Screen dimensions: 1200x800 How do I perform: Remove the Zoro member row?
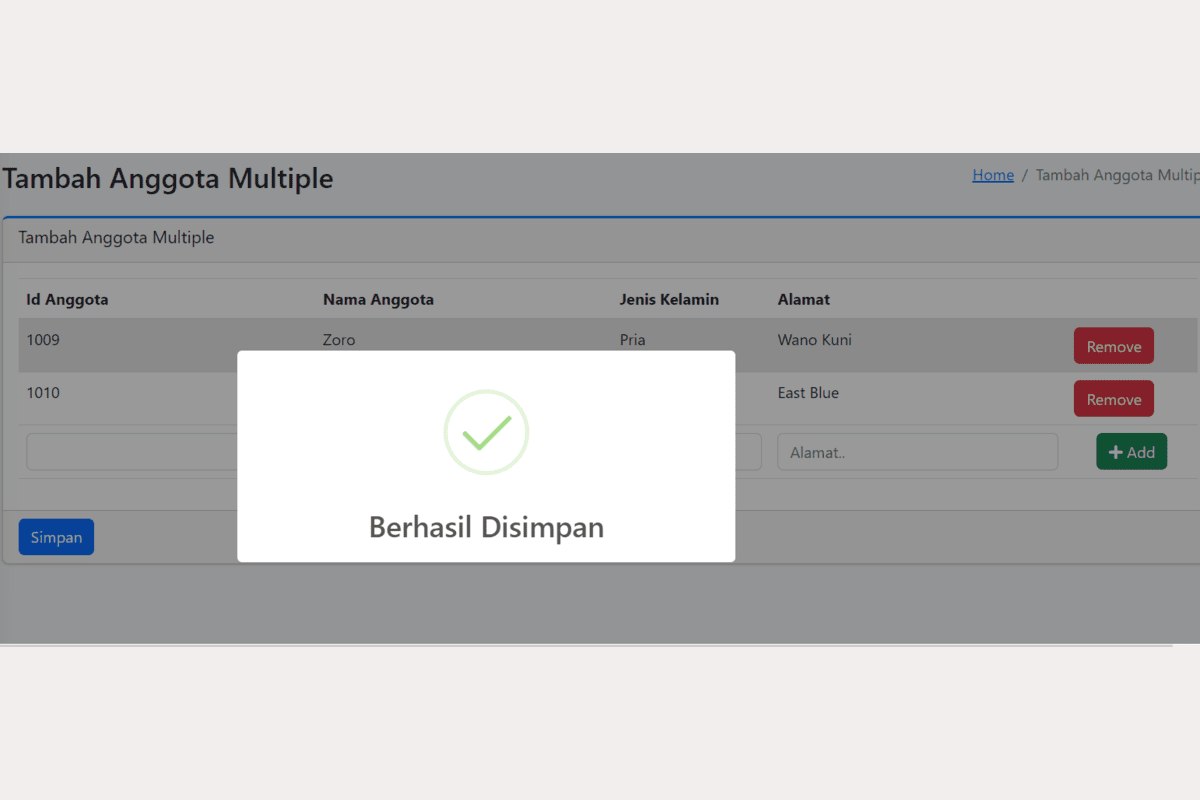(x=1113, y=346)
